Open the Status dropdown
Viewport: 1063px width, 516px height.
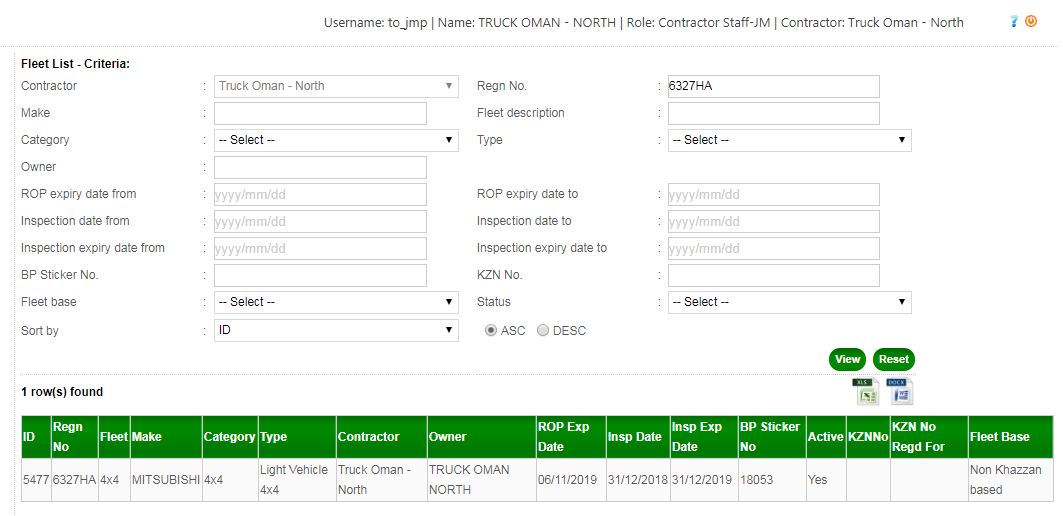(x=789, y=302)
